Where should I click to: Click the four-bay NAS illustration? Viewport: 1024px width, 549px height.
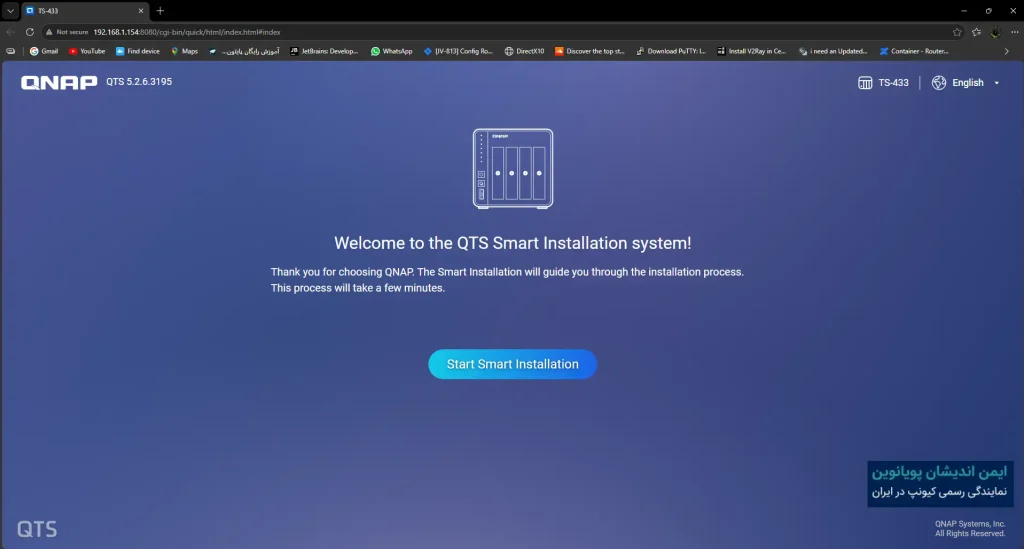[x=513, y=168]
